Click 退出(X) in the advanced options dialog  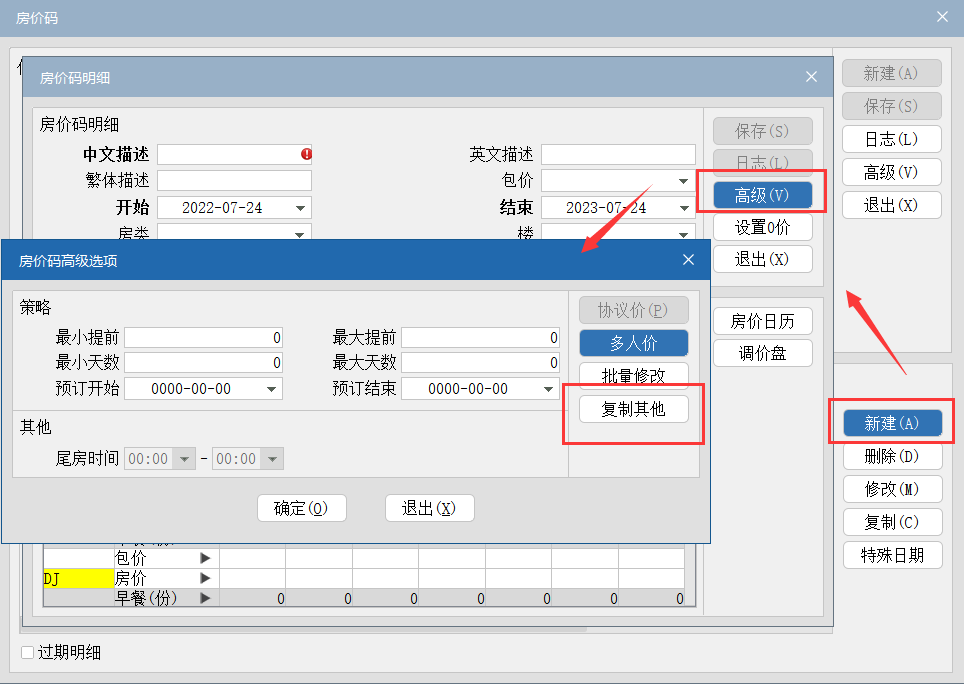coord(429,508)
